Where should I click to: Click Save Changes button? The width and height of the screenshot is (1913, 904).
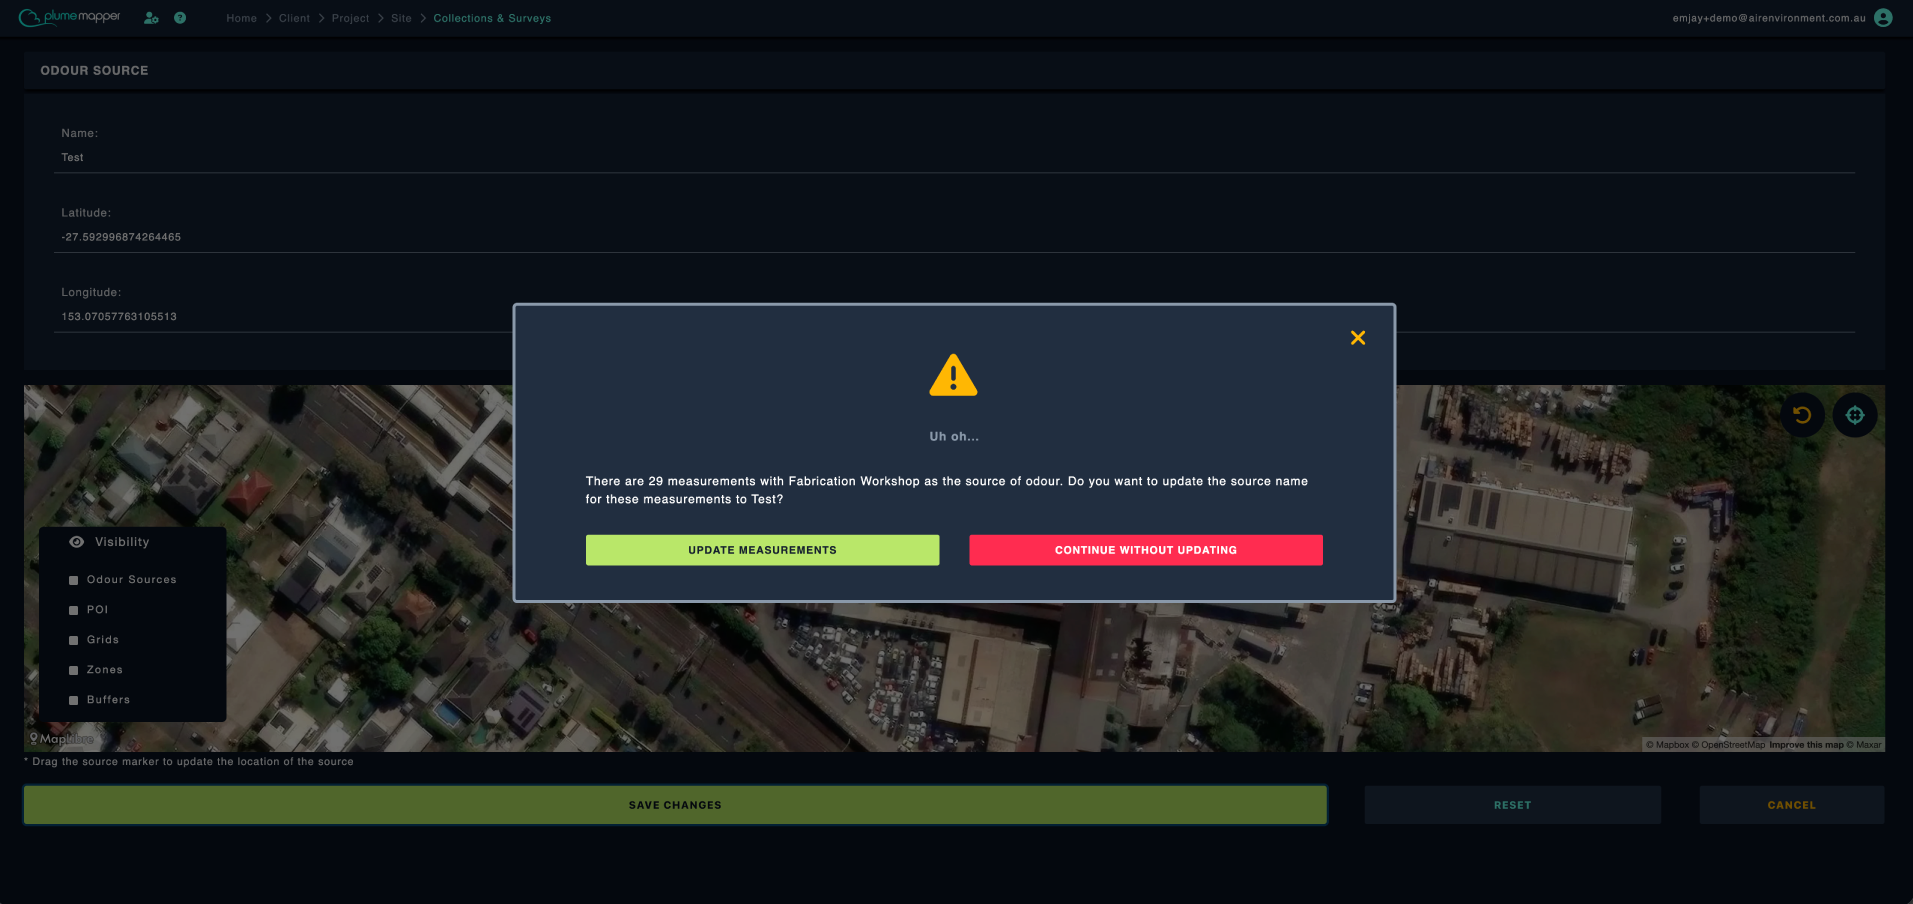(x=675, y=805)
